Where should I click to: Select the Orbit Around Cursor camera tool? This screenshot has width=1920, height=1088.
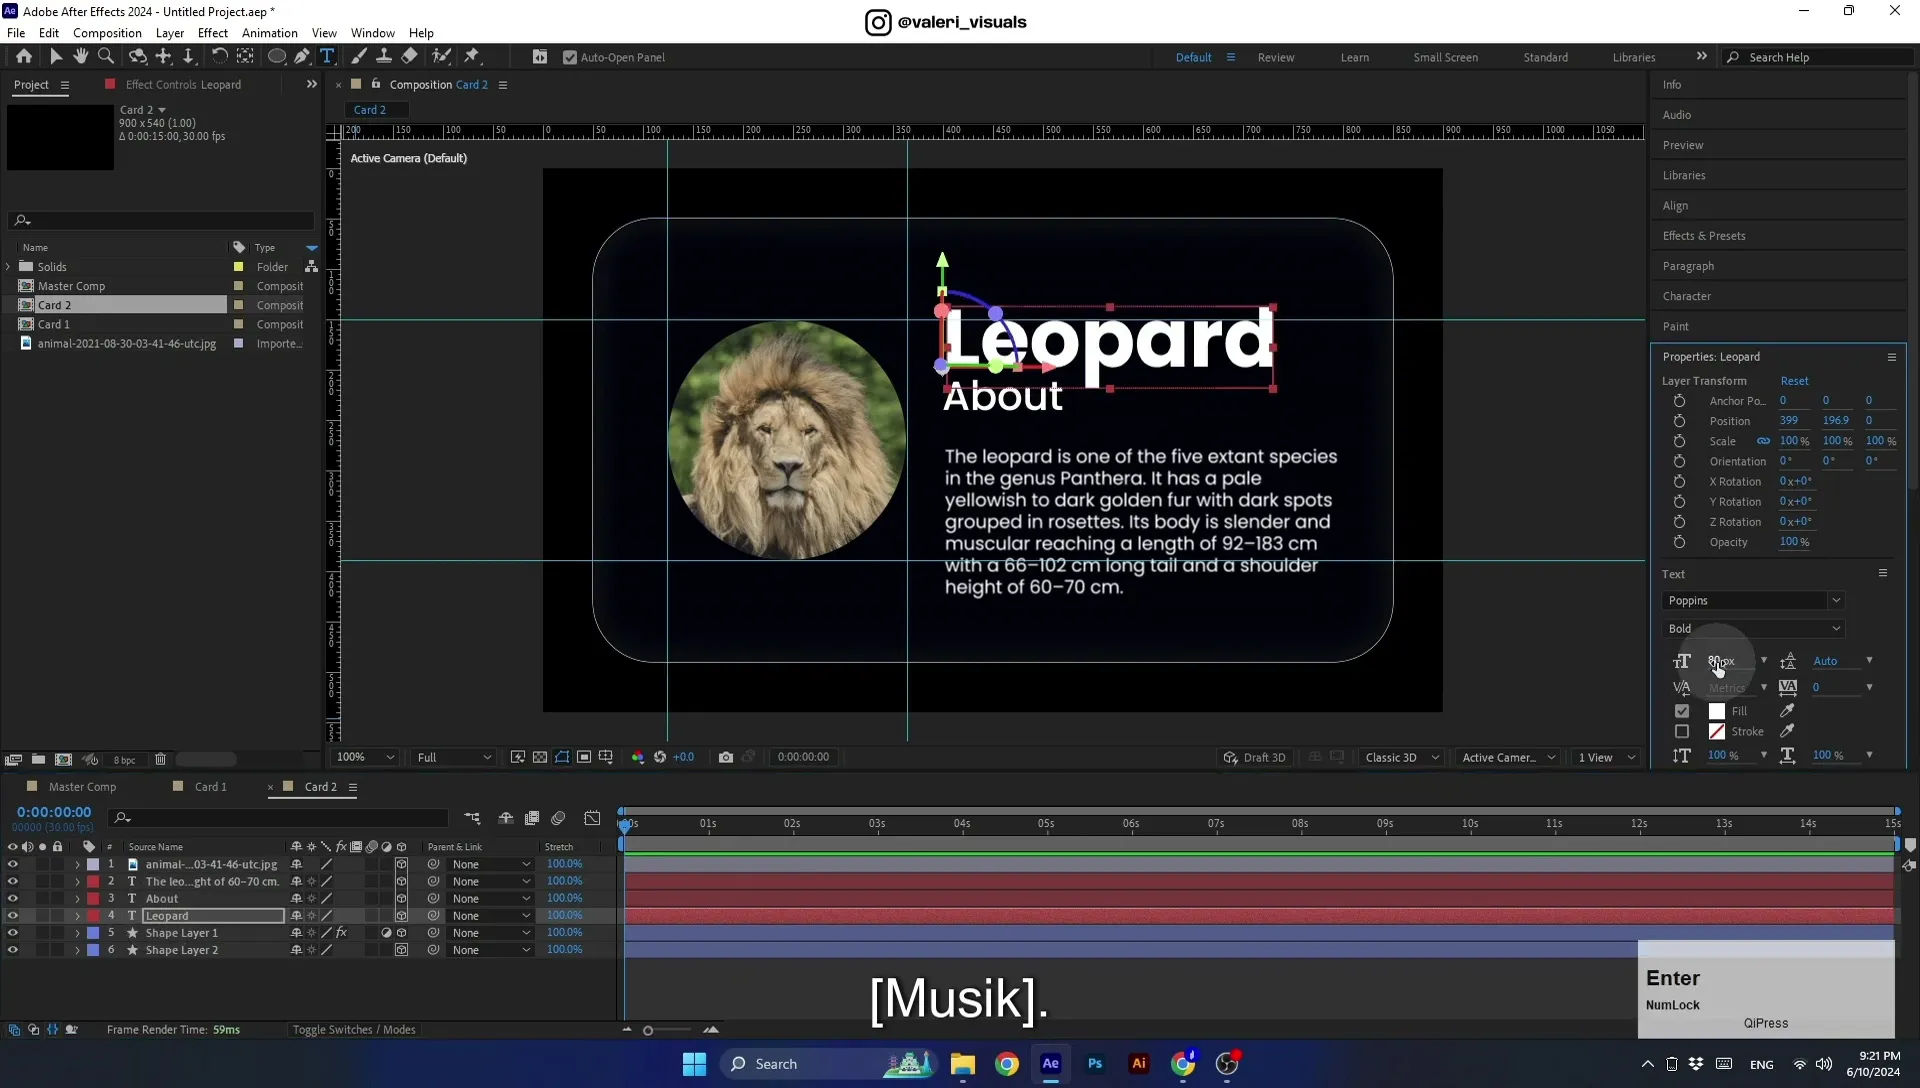coord(138,57)
